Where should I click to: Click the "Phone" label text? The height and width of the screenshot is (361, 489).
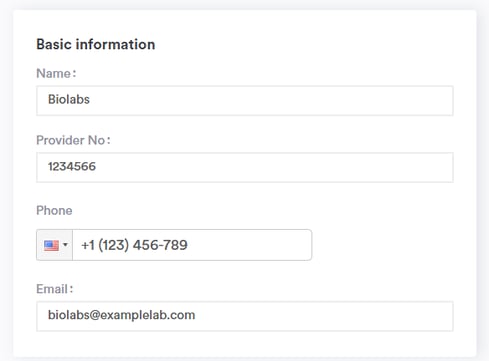pos(54,211)
